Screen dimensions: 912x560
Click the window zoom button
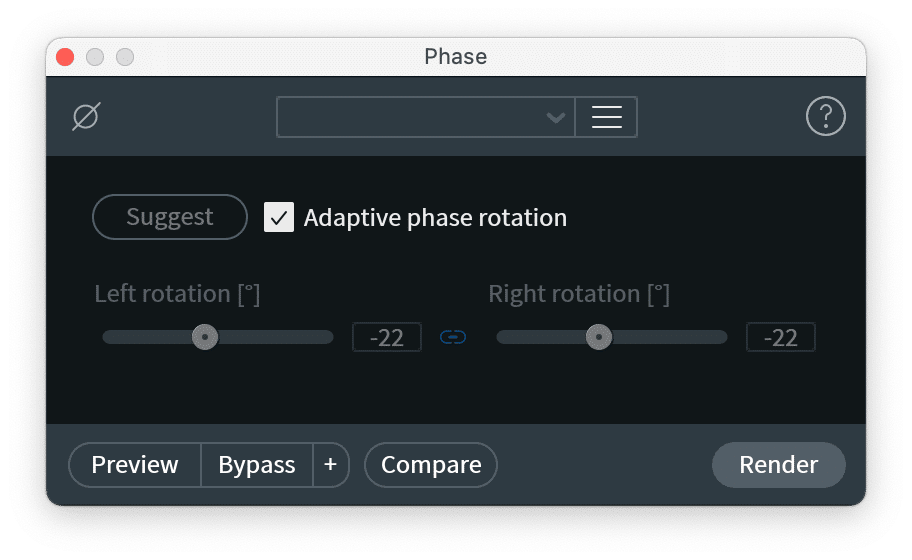(x=125, y=57)
